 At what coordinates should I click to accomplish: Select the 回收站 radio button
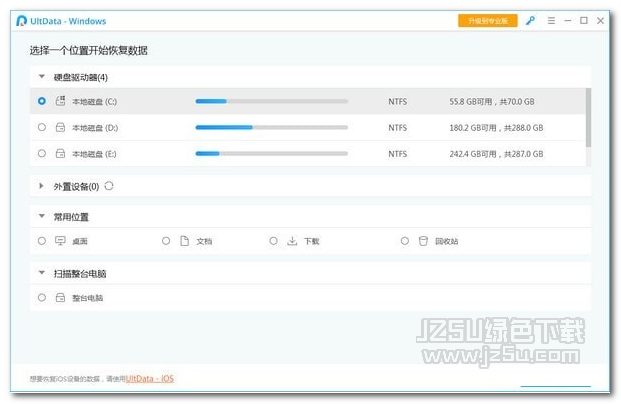pyautogui.click(x=404, y=241)
